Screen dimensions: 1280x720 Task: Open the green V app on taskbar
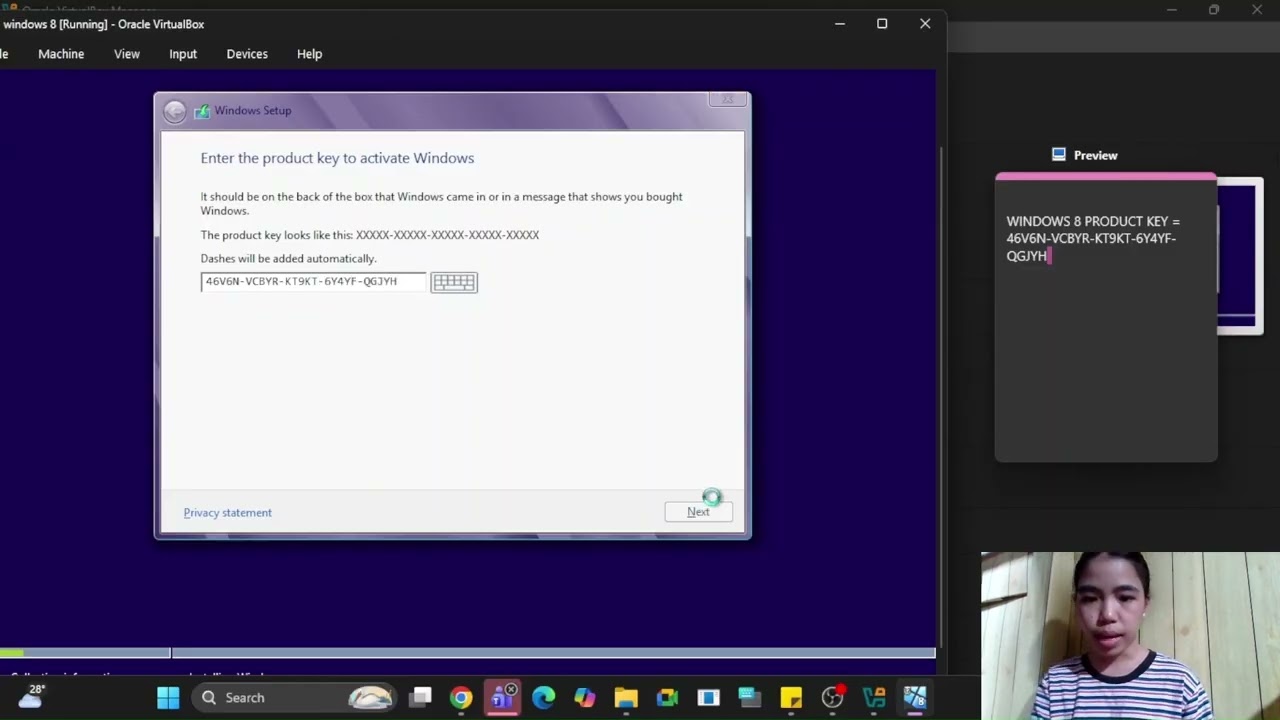pyautogui.click(x=873, y=698)
